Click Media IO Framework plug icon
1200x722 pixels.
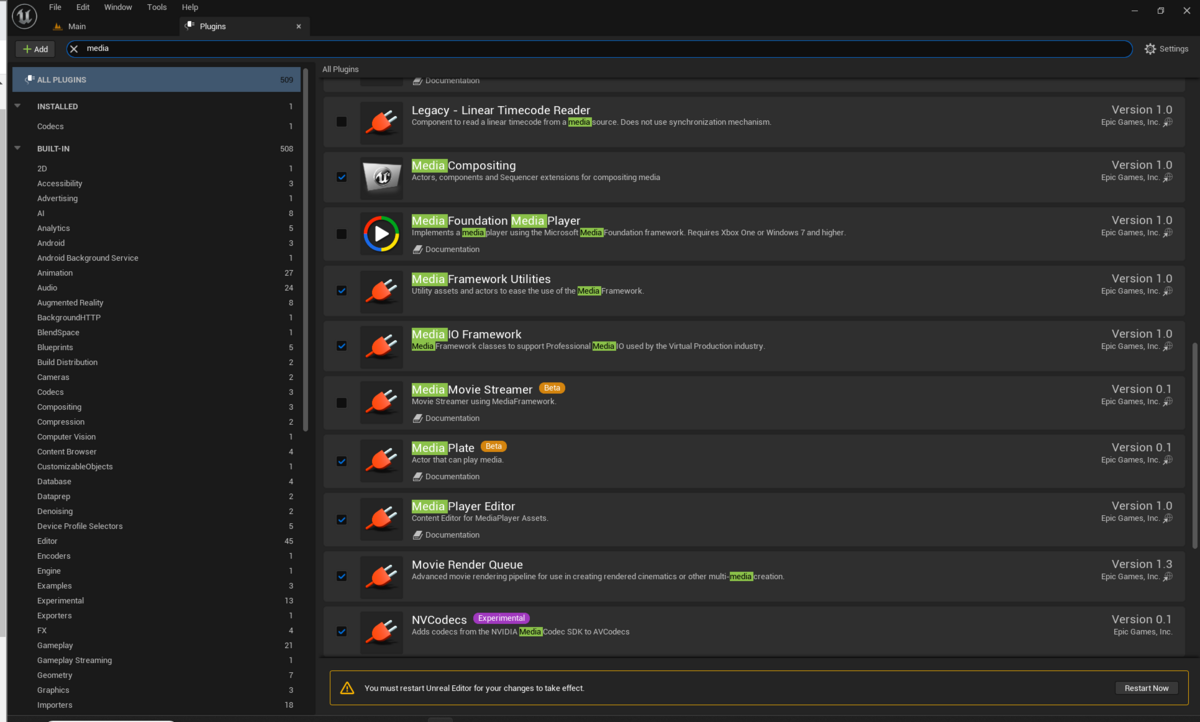pos(381,346)
